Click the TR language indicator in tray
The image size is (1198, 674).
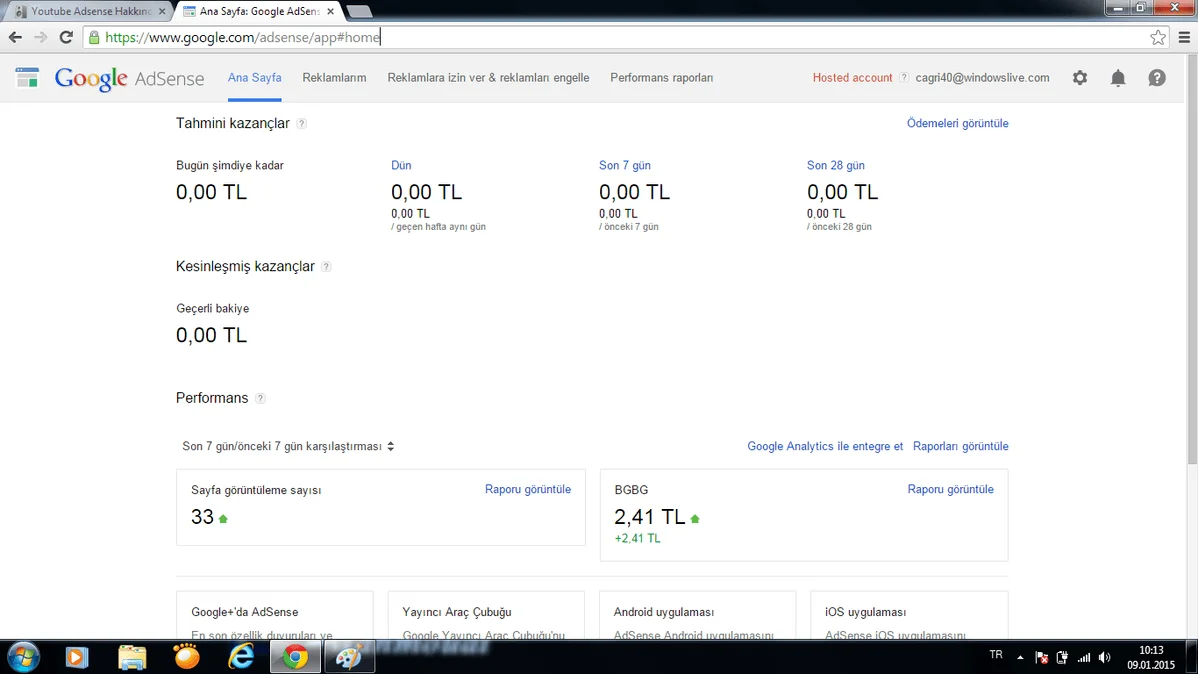(x=996, y=655)
